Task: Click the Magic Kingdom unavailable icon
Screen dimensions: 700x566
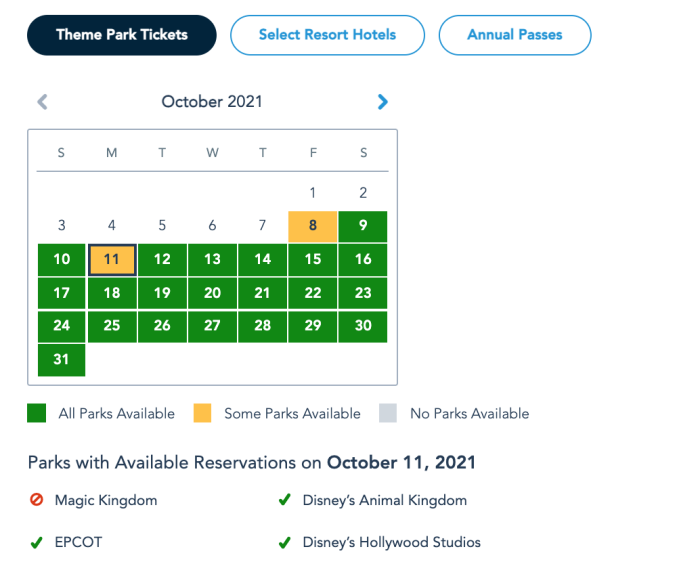Action: [x=37, y=500]
